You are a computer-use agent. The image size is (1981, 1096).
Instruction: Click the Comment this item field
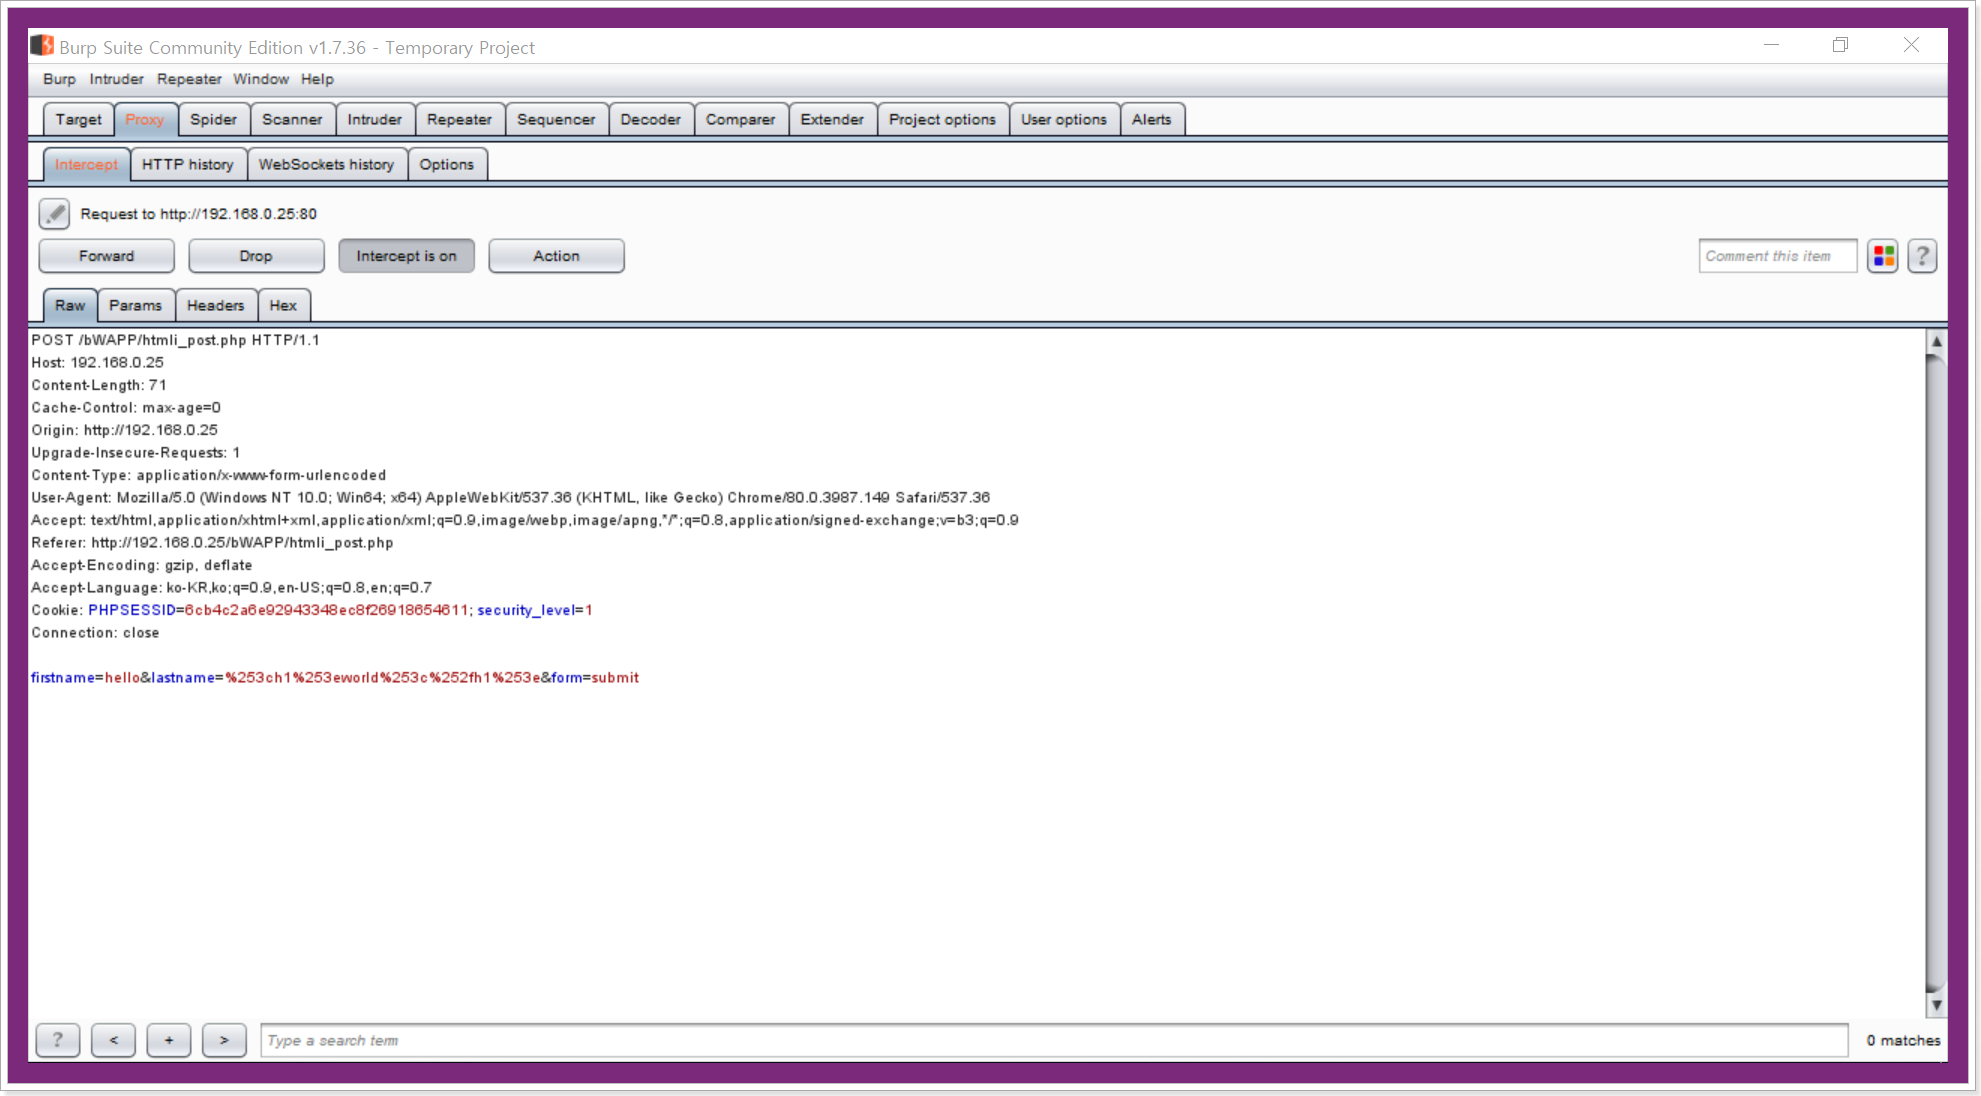tap(1776, 256)
